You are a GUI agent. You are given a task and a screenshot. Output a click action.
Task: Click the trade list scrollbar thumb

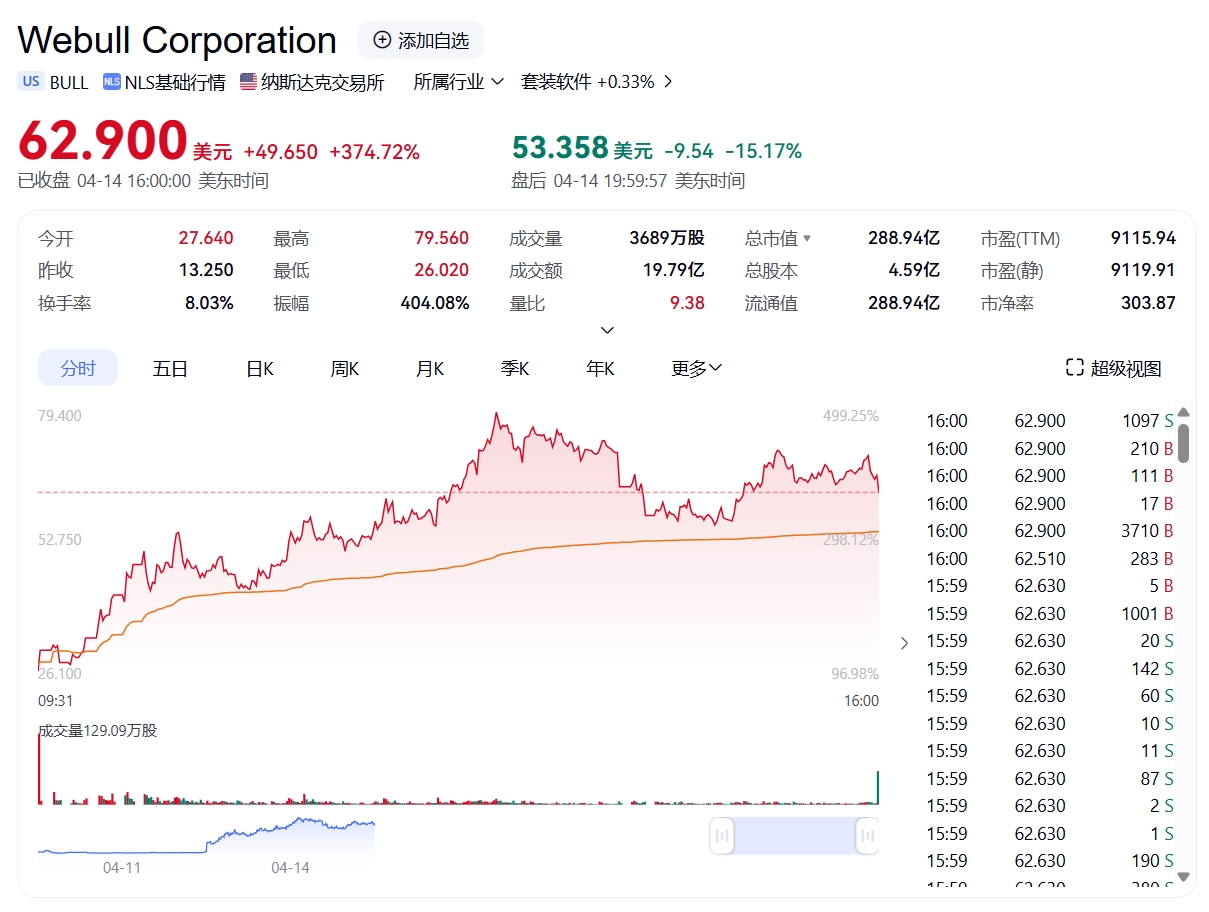click(x=1184, y=443)
